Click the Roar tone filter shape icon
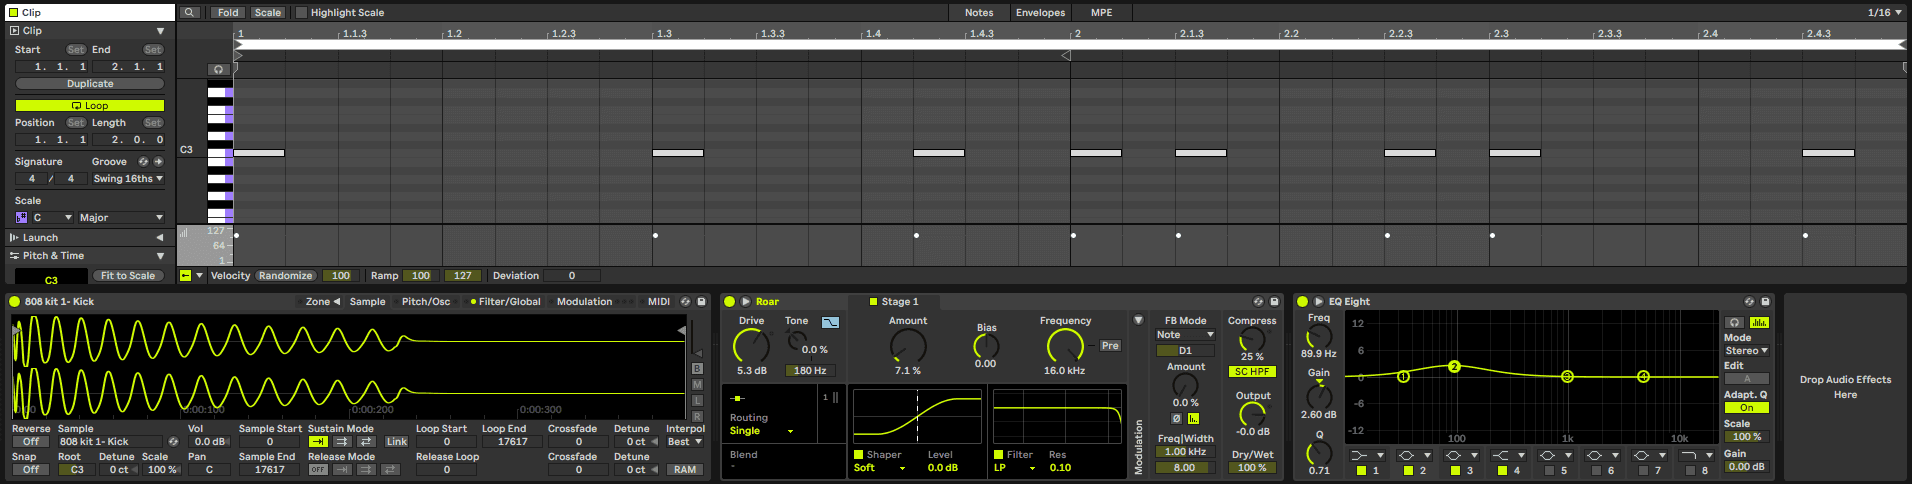The height and width of the screenshot is (484, 1912). pyautogui.click(x=830, y=322)
